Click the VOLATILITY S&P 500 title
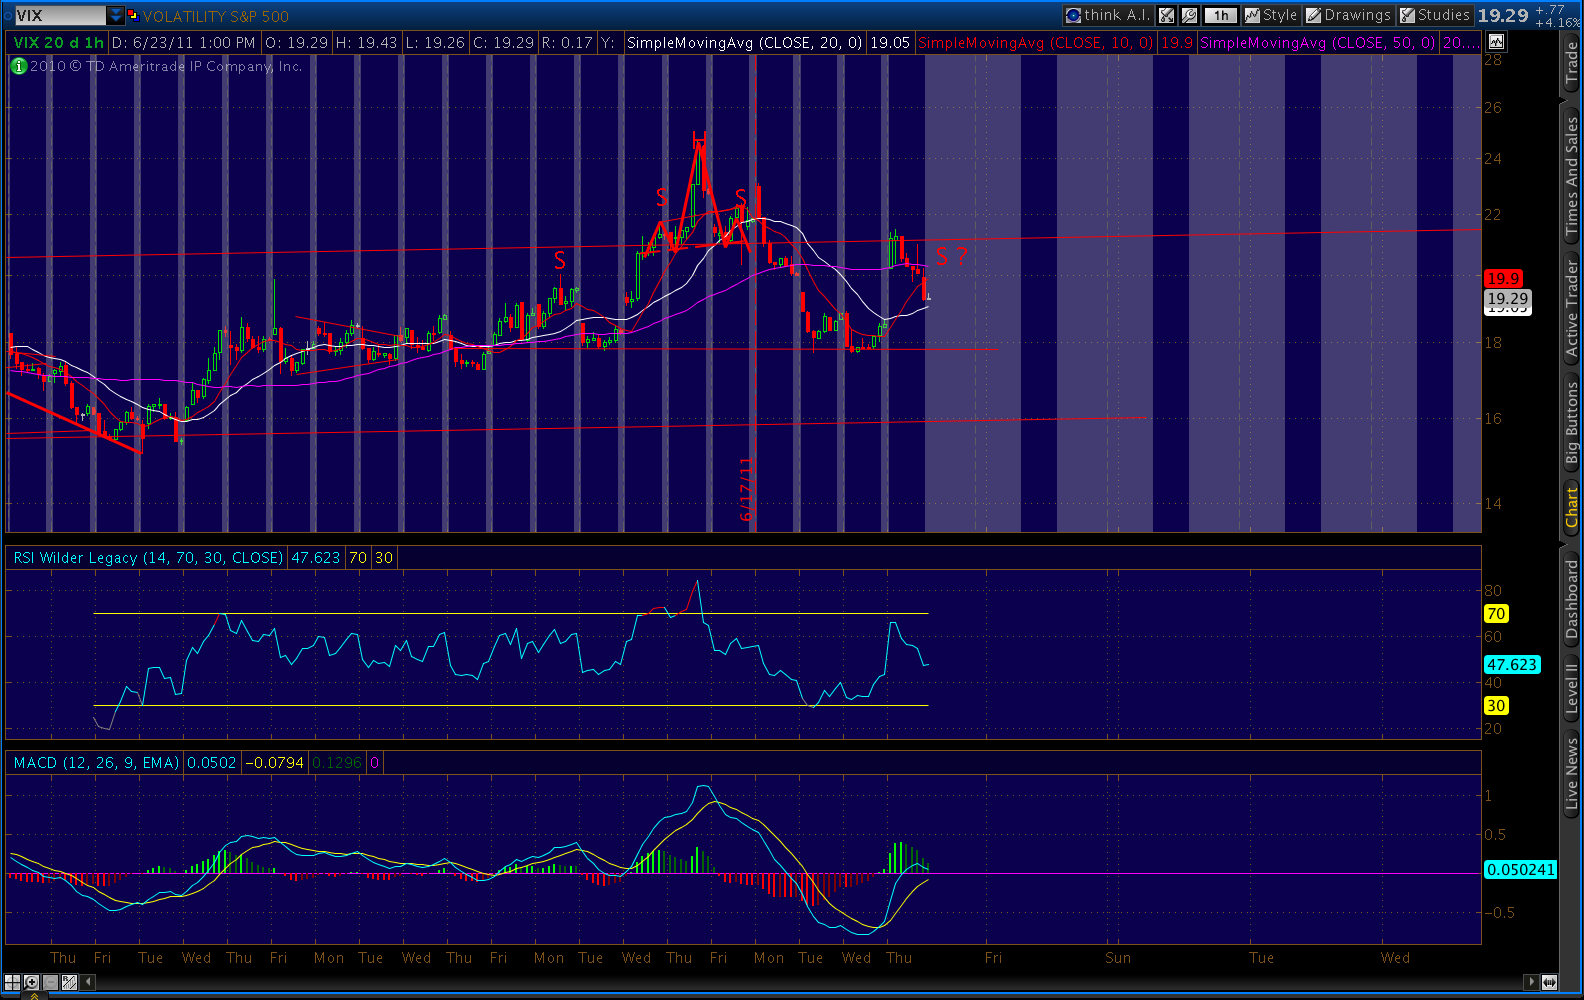The width and height of the screenshot is (1584, 1000). click(216, 16)
